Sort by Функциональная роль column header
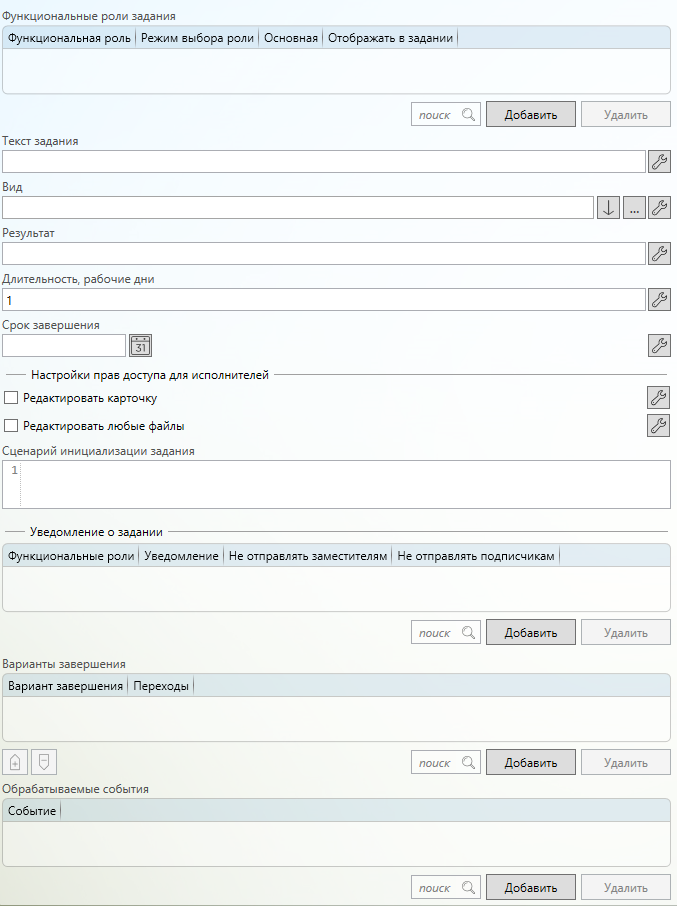677x906 pixels. point(69,38)
